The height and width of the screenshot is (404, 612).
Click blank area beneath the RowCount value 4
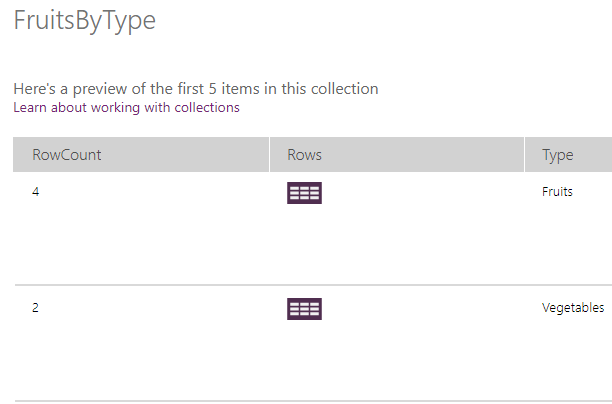pyautogui.click(x=36, y=240)
